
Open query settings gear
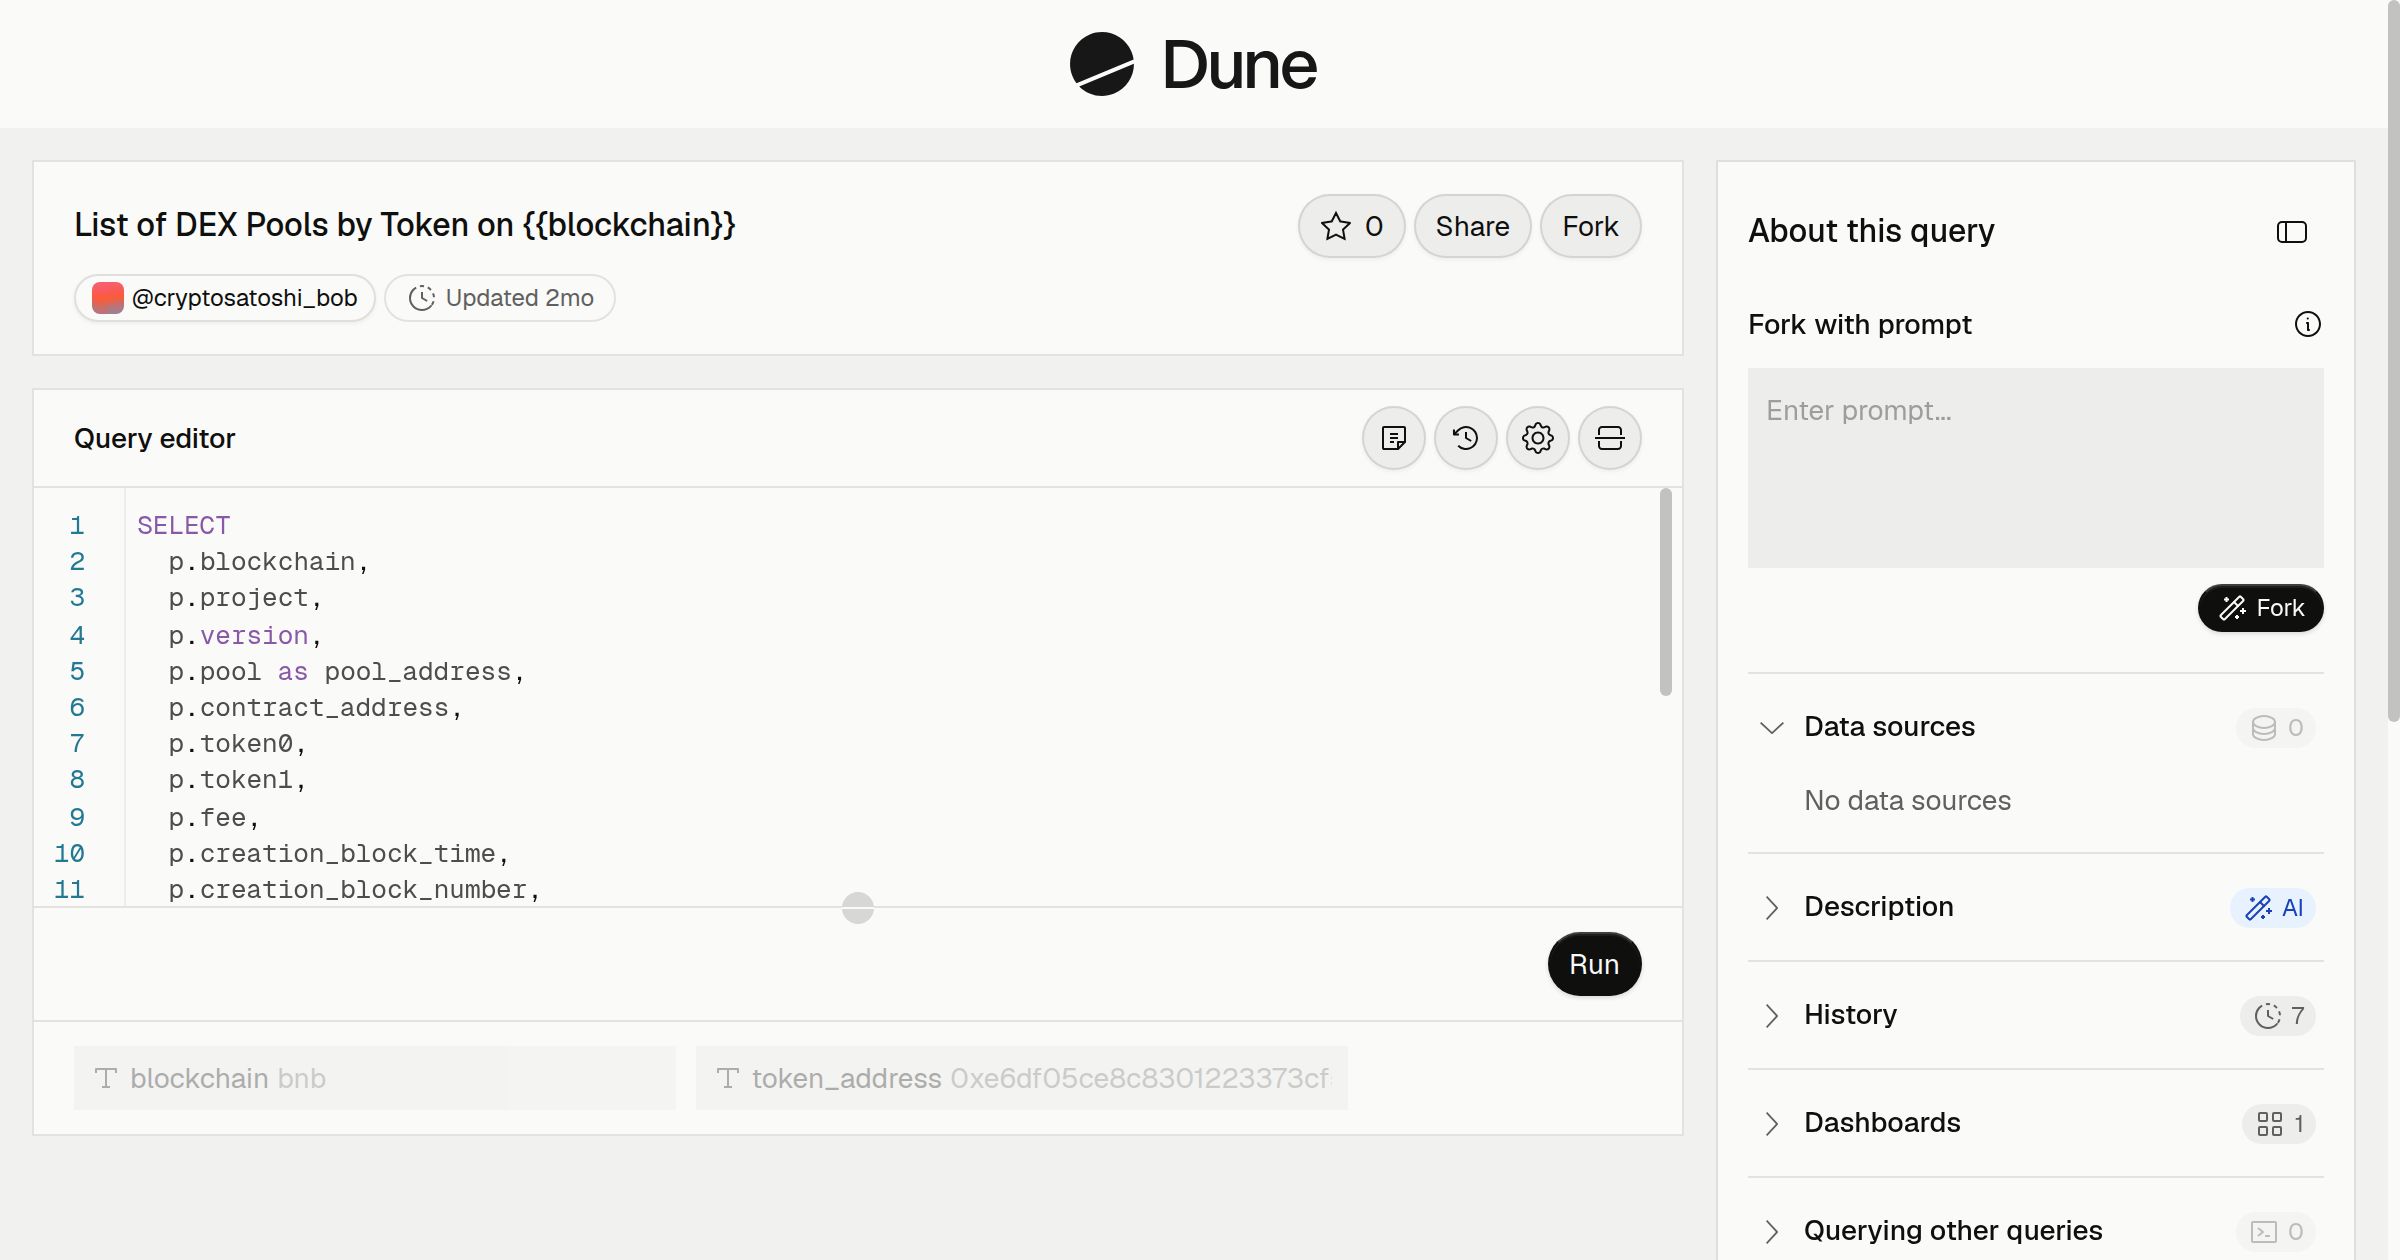1538,438
